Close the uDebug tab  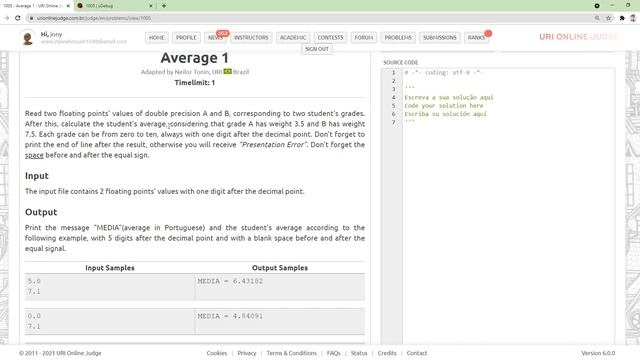pos(151,6)
